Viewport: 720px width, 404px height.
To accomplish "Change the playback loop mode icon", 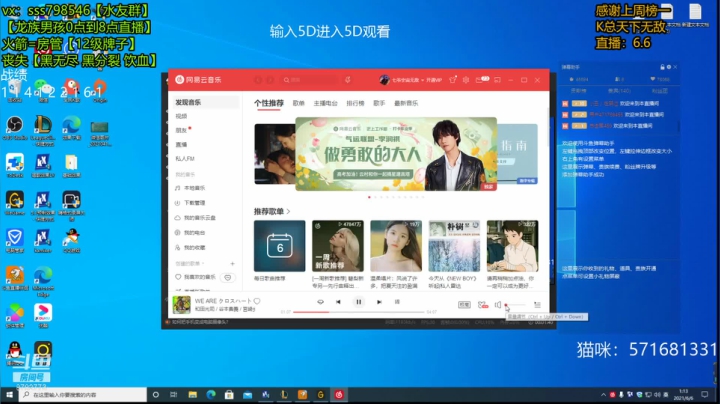I will (x=321, y=302).
